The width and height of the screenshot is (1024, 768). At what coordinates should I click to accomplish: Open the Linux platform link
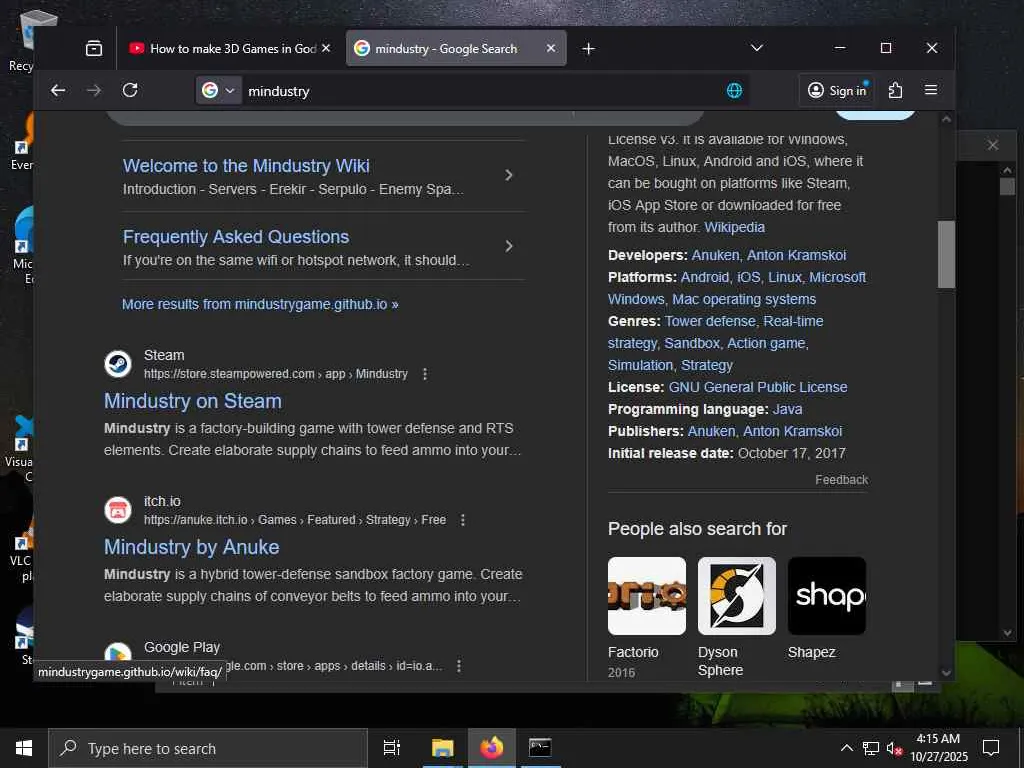784,277
